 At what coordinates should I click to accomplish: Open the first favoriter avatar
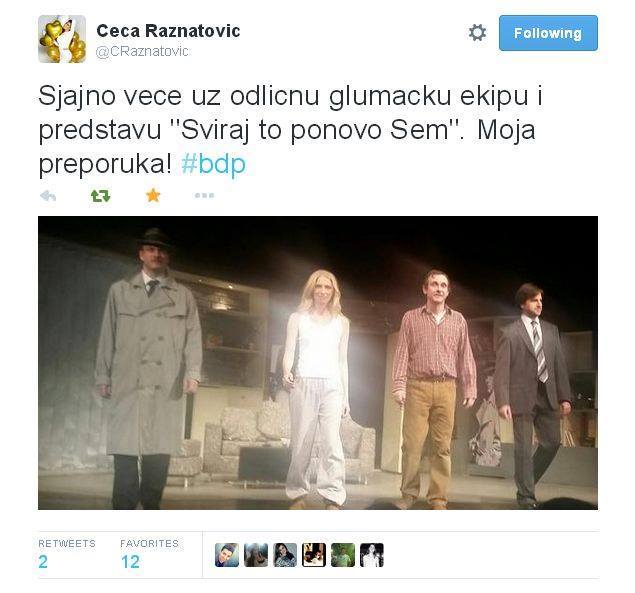point(227,555)
